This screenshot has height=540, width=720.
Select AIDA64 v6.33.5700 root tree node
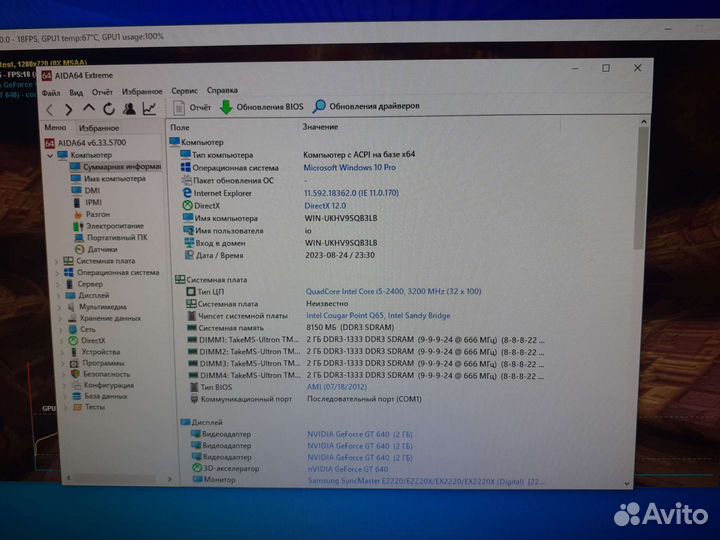86,143
